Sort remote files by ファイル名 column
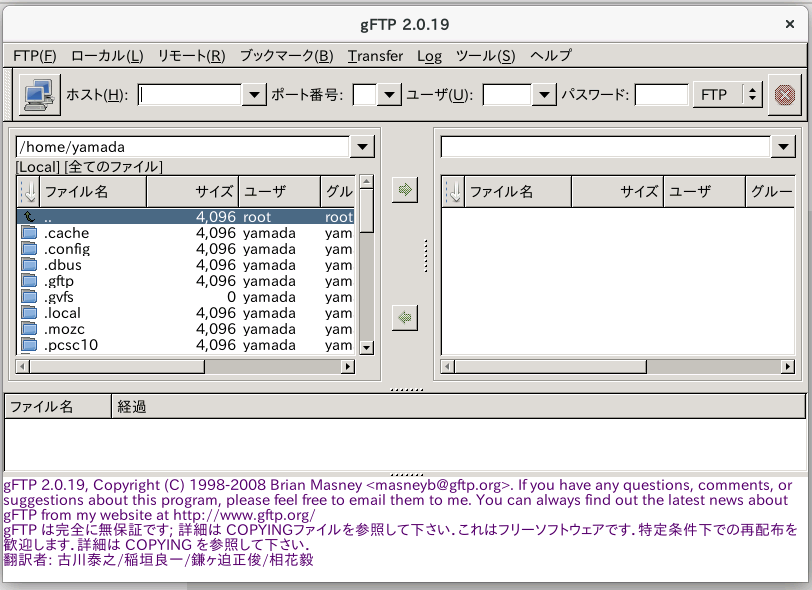This screenshot has width=812, height=590. coord(518,192)
